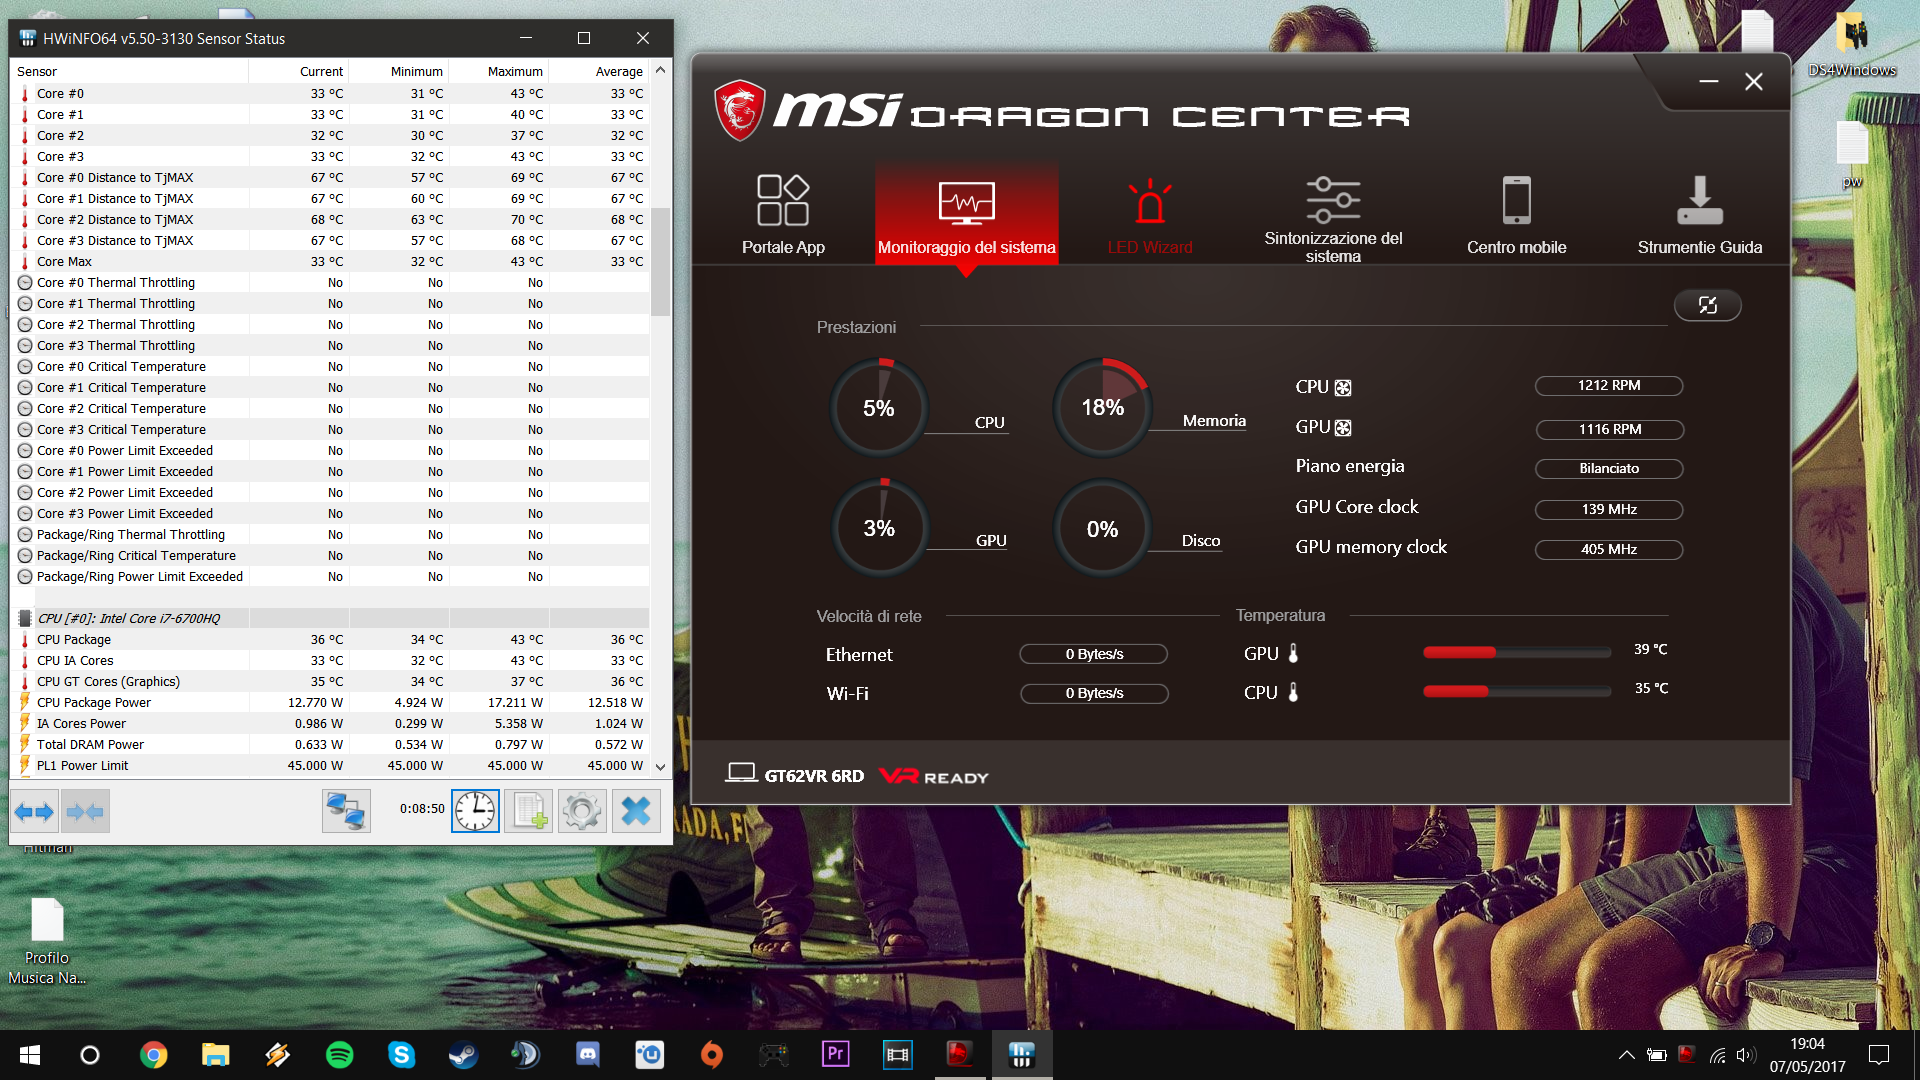The width and height of the screenshot is (1920, 1080).
Task: Show hidden tray icons chevron
Action: tap(1627, 1055)
